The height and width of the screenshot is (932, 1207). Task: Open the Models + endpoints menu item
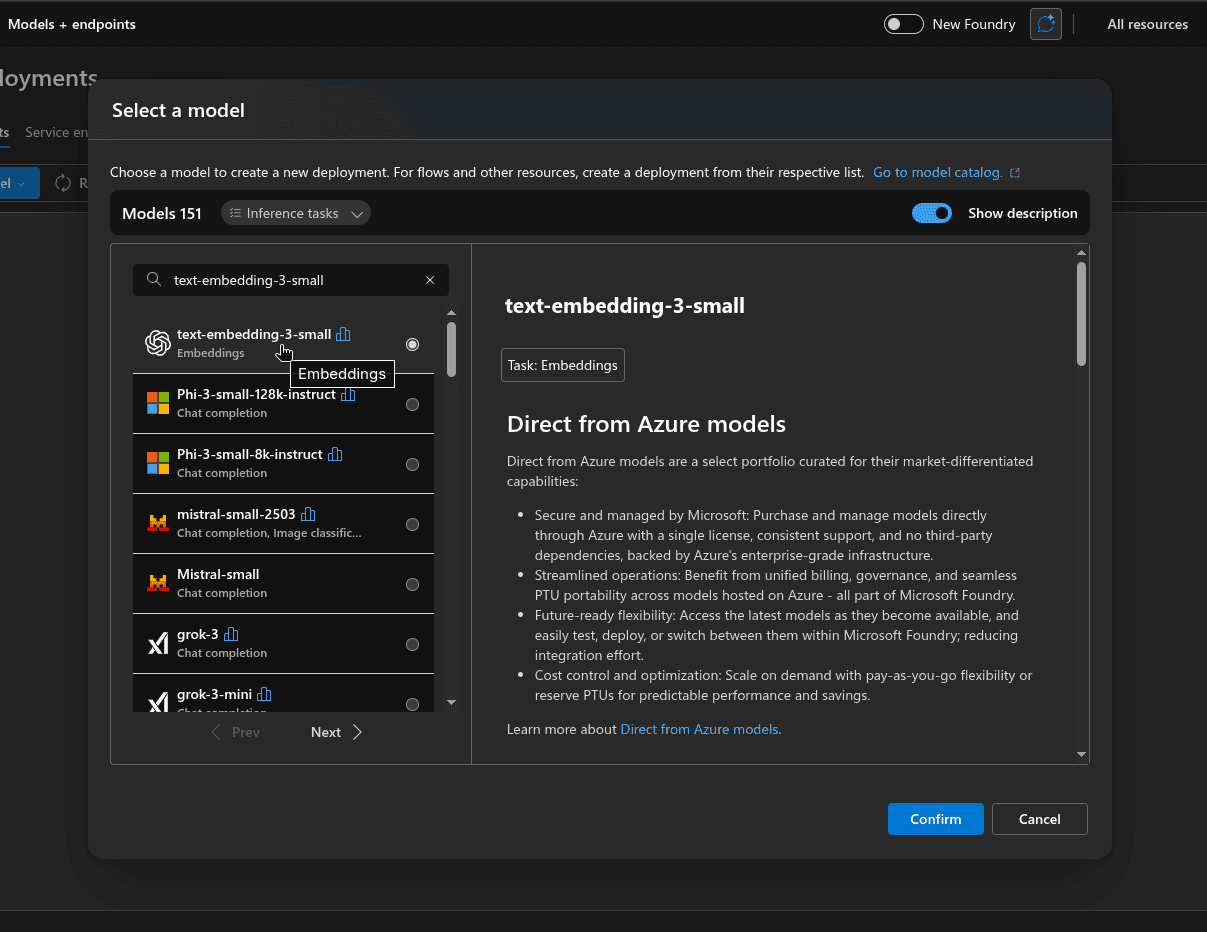(x=71, y=24)
